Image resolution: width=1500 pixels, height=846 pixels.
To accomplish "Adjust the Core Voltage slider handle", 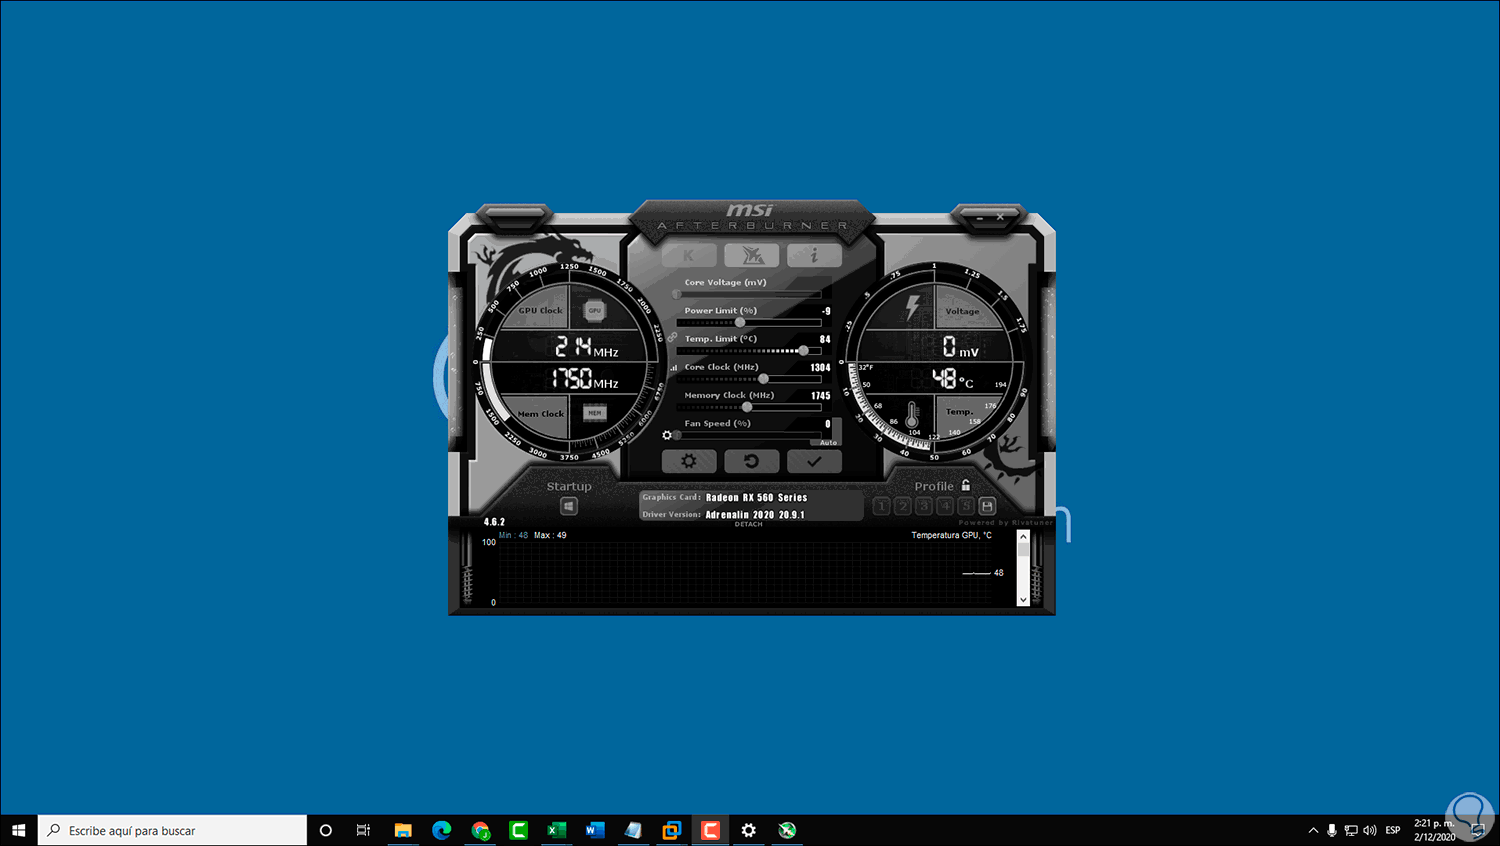I will click(x=677, y=294).
